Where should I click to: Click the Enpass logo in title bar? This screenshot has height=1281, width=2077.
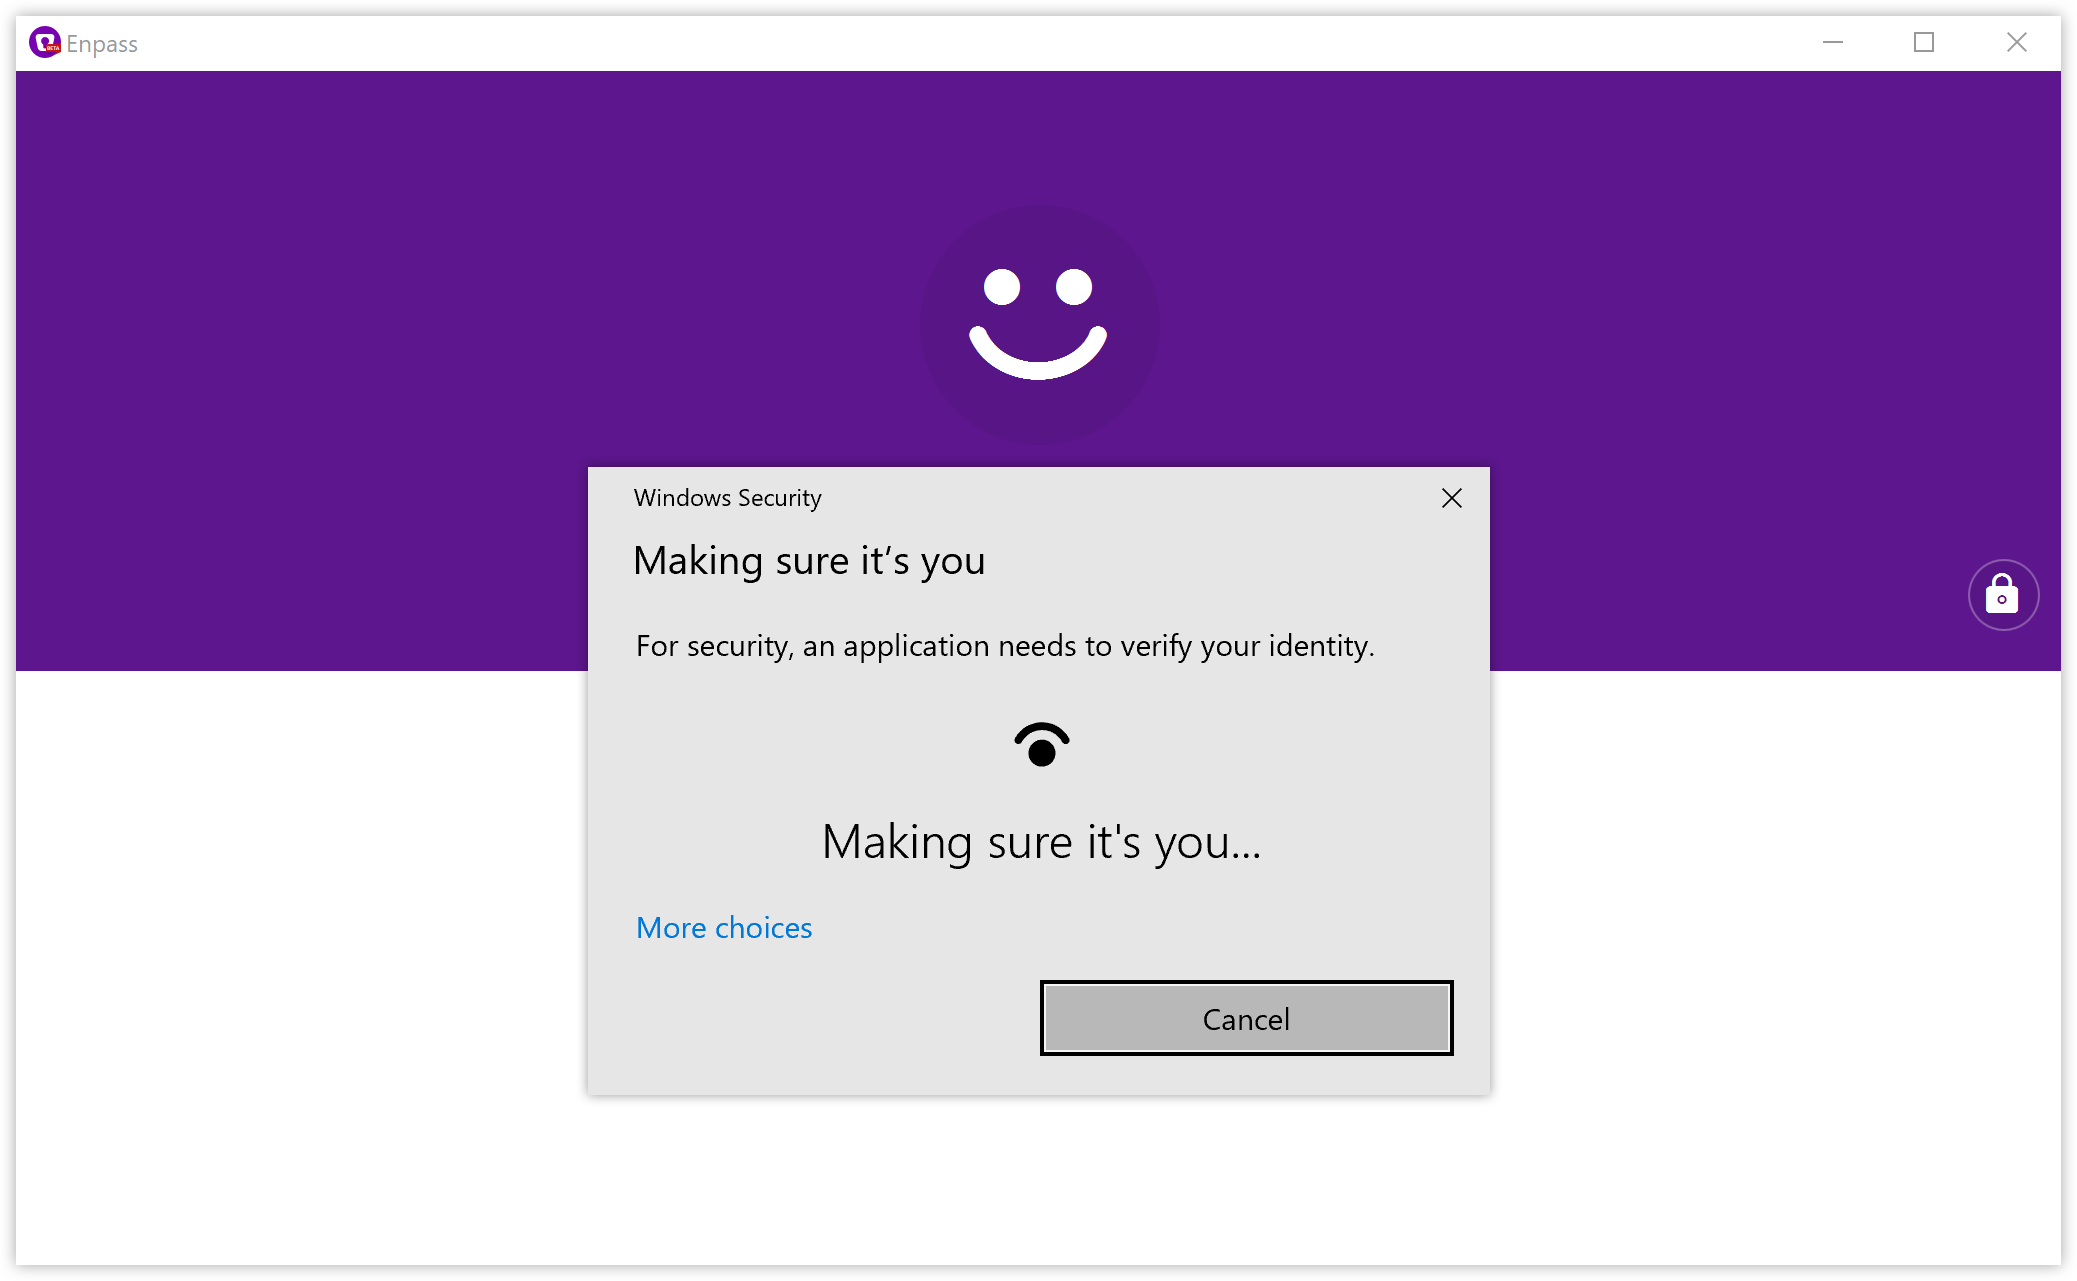pos(45,42)
